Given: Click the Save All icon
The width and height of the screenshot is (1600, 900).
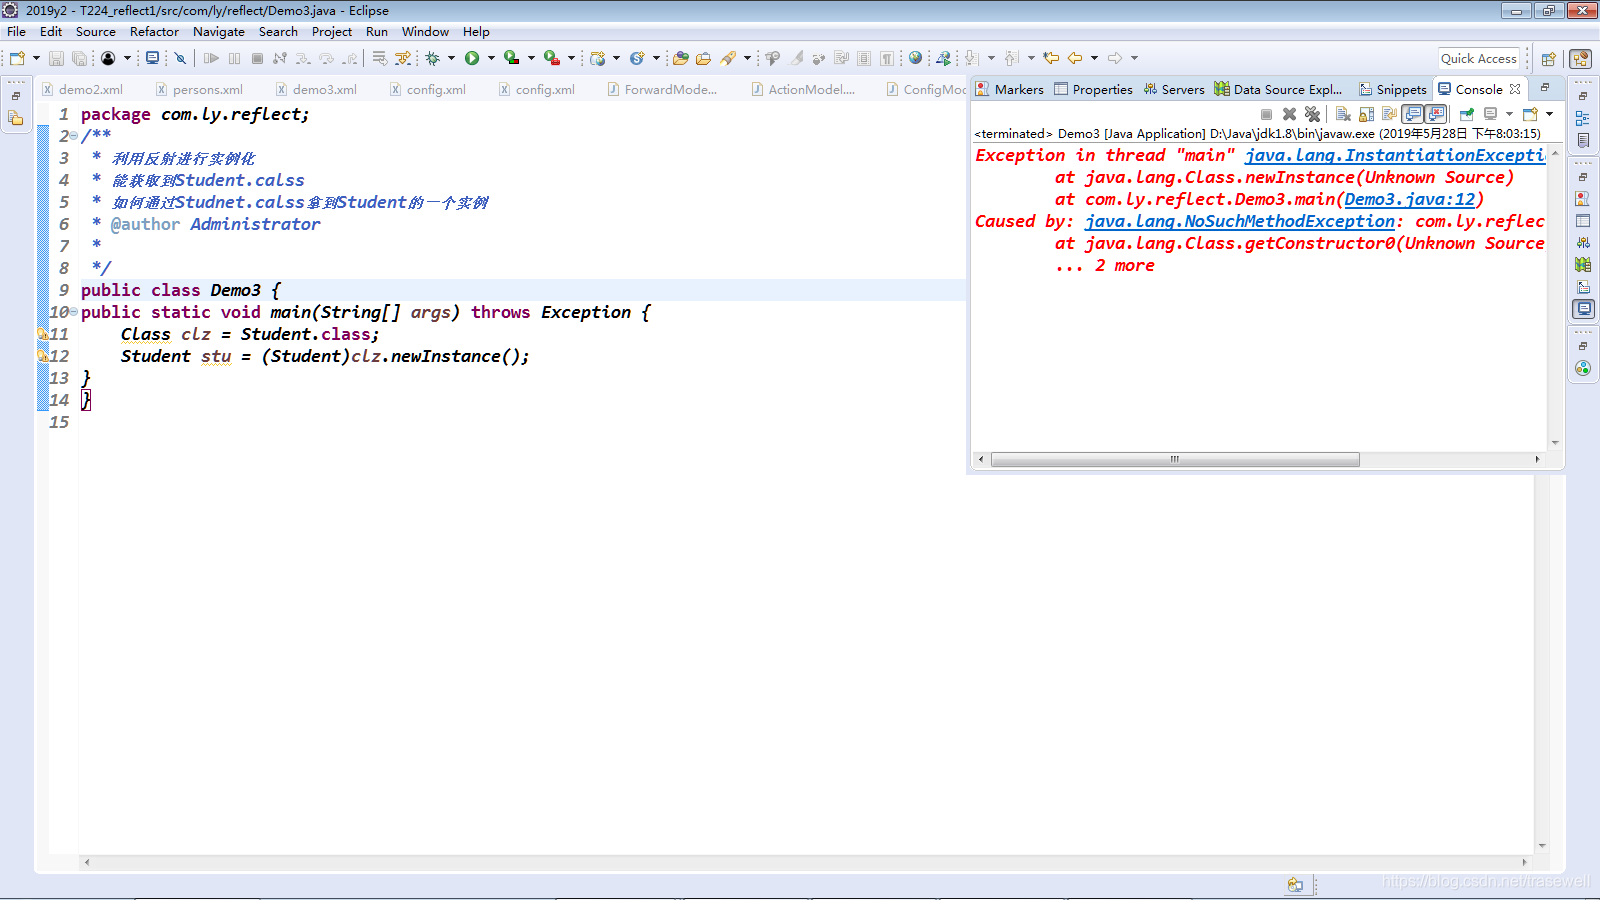Looking at the screenshot, I should tap(79, 58).
